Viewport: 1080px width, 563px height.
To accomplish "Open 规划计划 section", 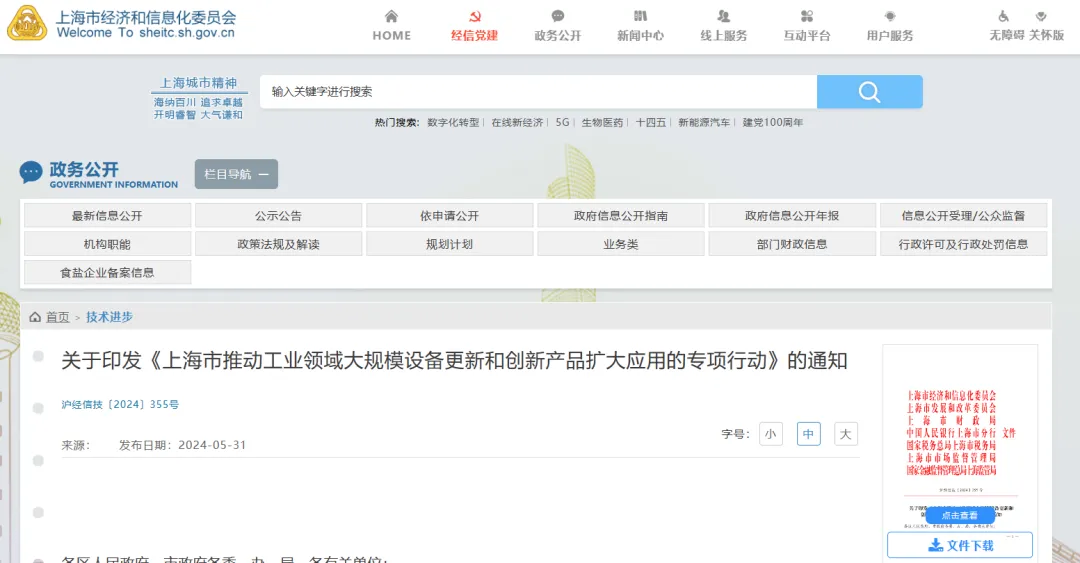I will click(450, 244).
